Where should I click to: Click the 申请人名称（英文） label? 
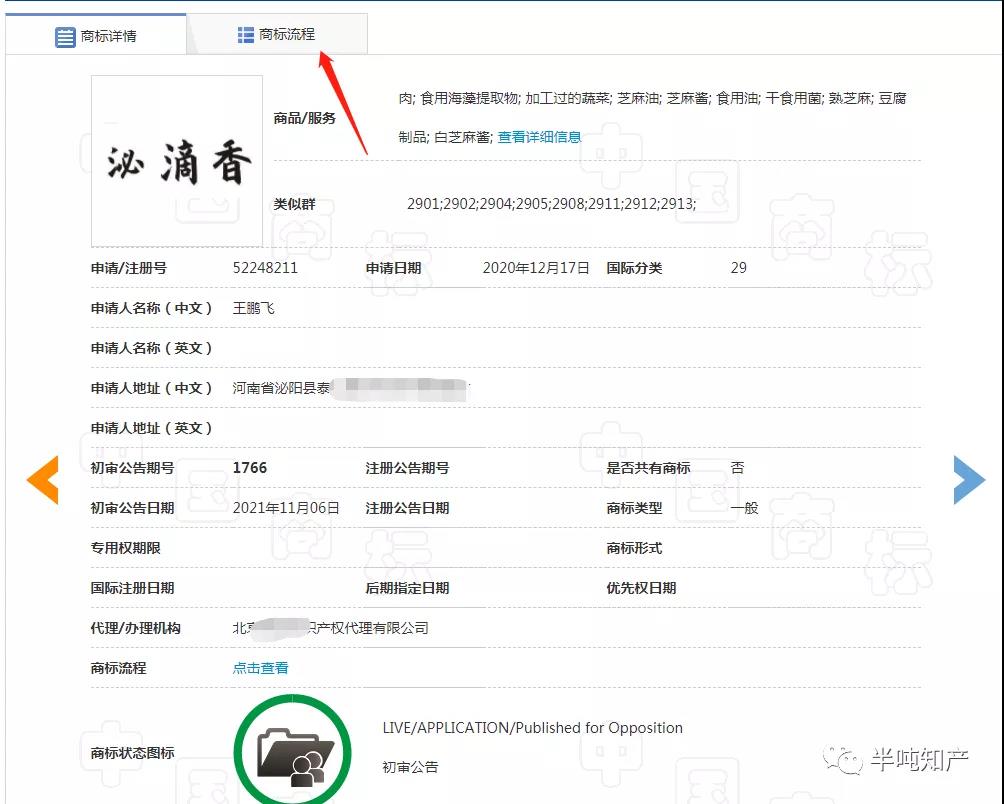(x=151, y=348)
